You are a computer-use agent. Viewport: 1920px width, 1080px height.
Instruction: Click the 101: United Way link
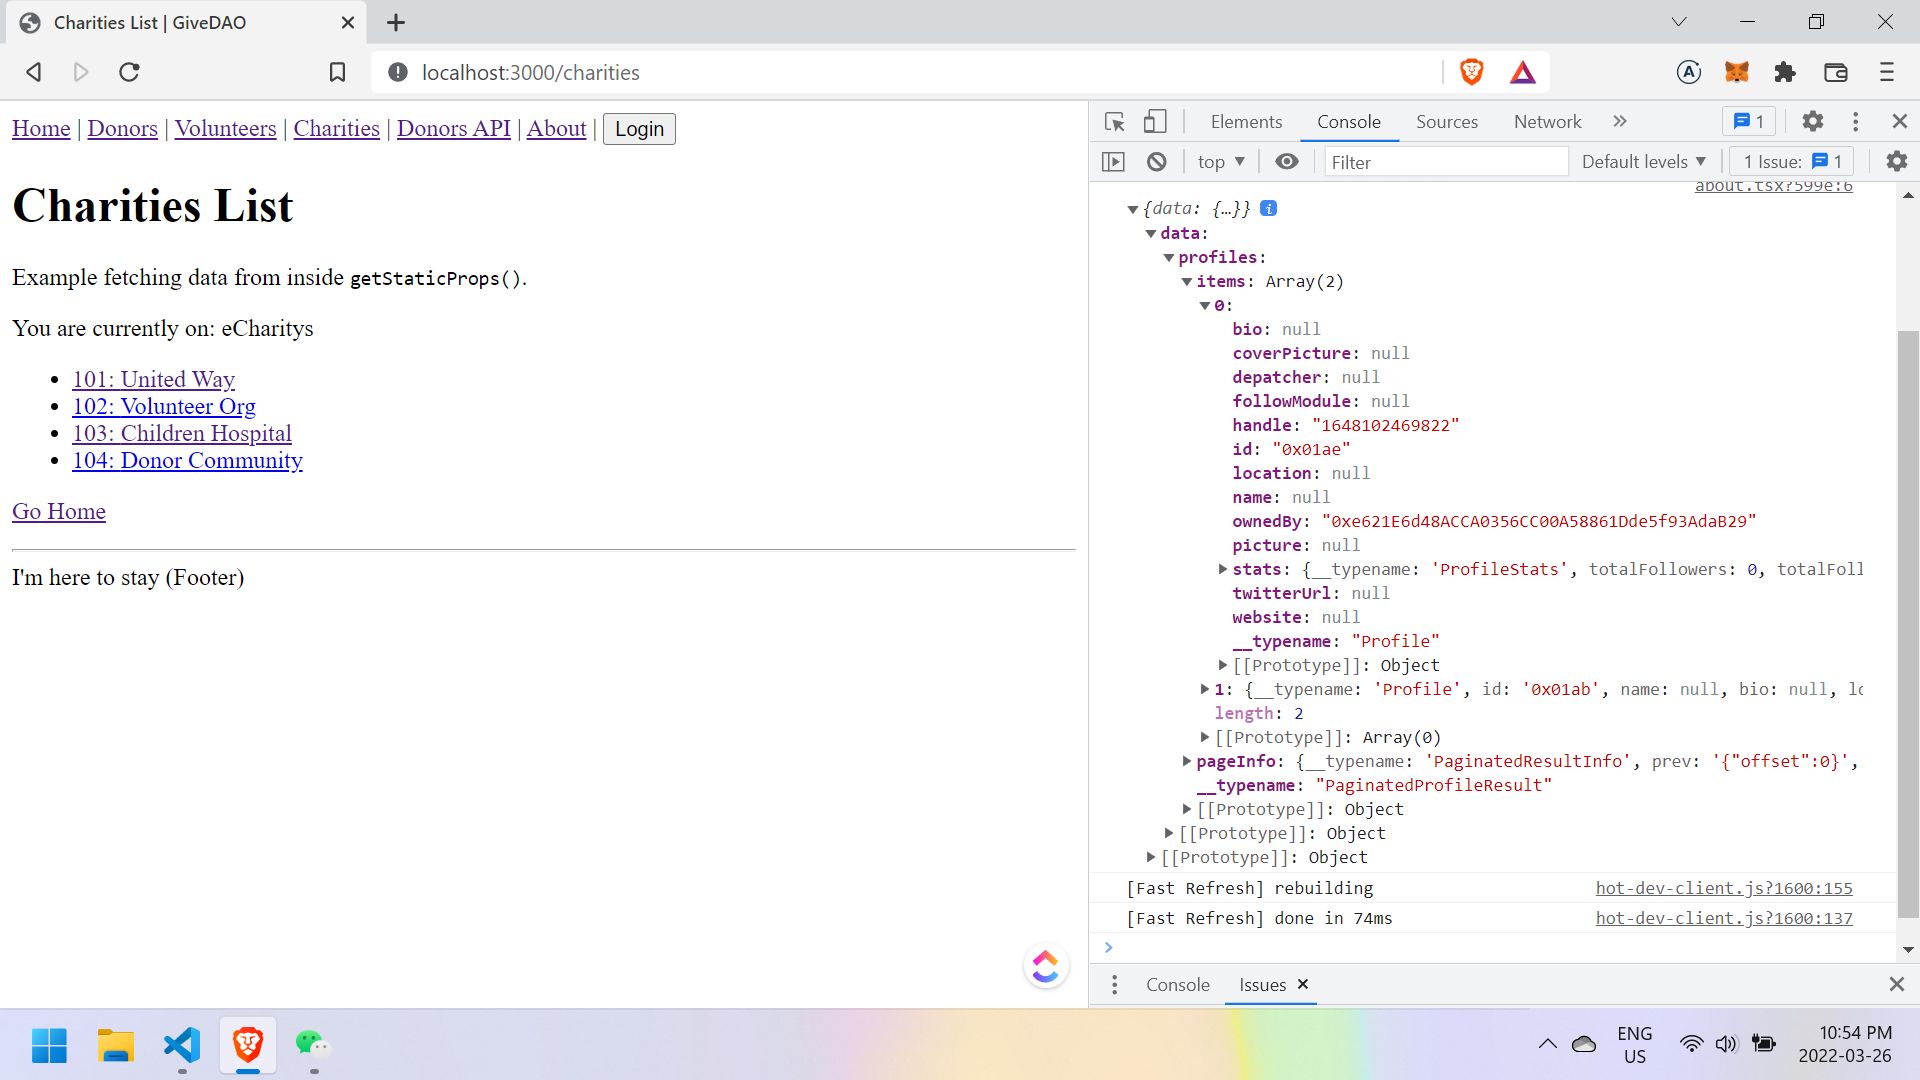point(153,380)
